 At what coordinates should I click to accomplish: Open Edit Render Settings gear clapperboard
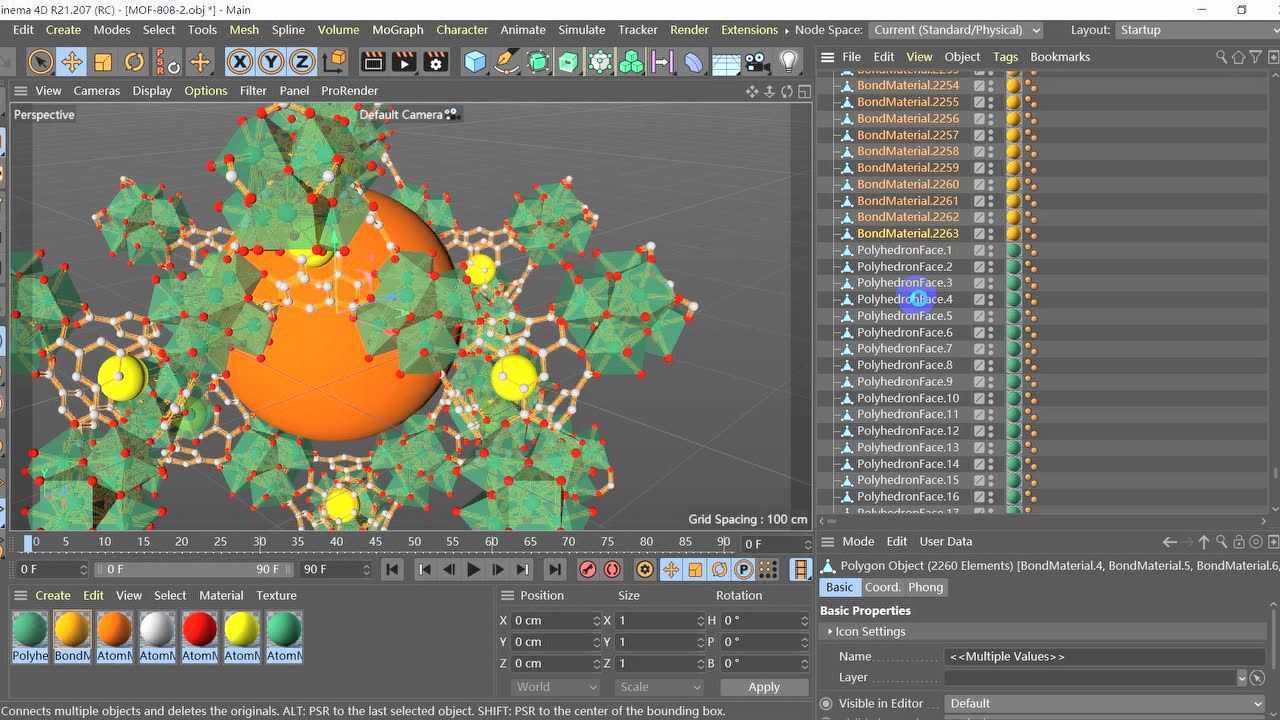[435, 62]
